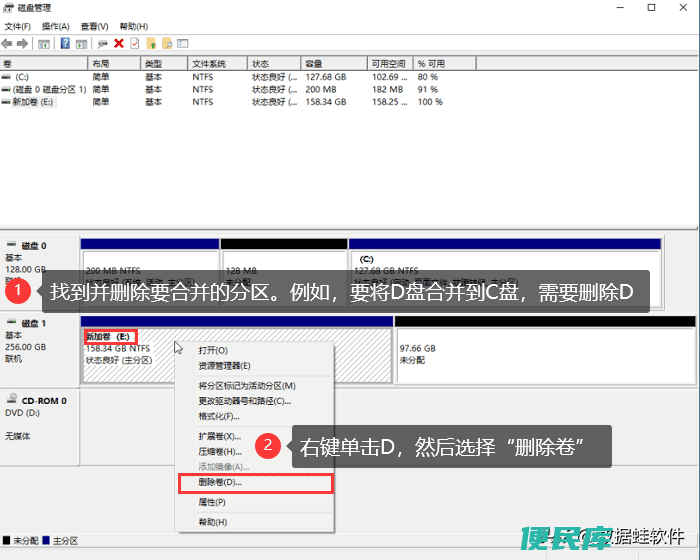Viewport: 700px width, 560px height.
Task: Click the folder with magnifier icon
Action: pyautogui.click(x=167, y=43)
